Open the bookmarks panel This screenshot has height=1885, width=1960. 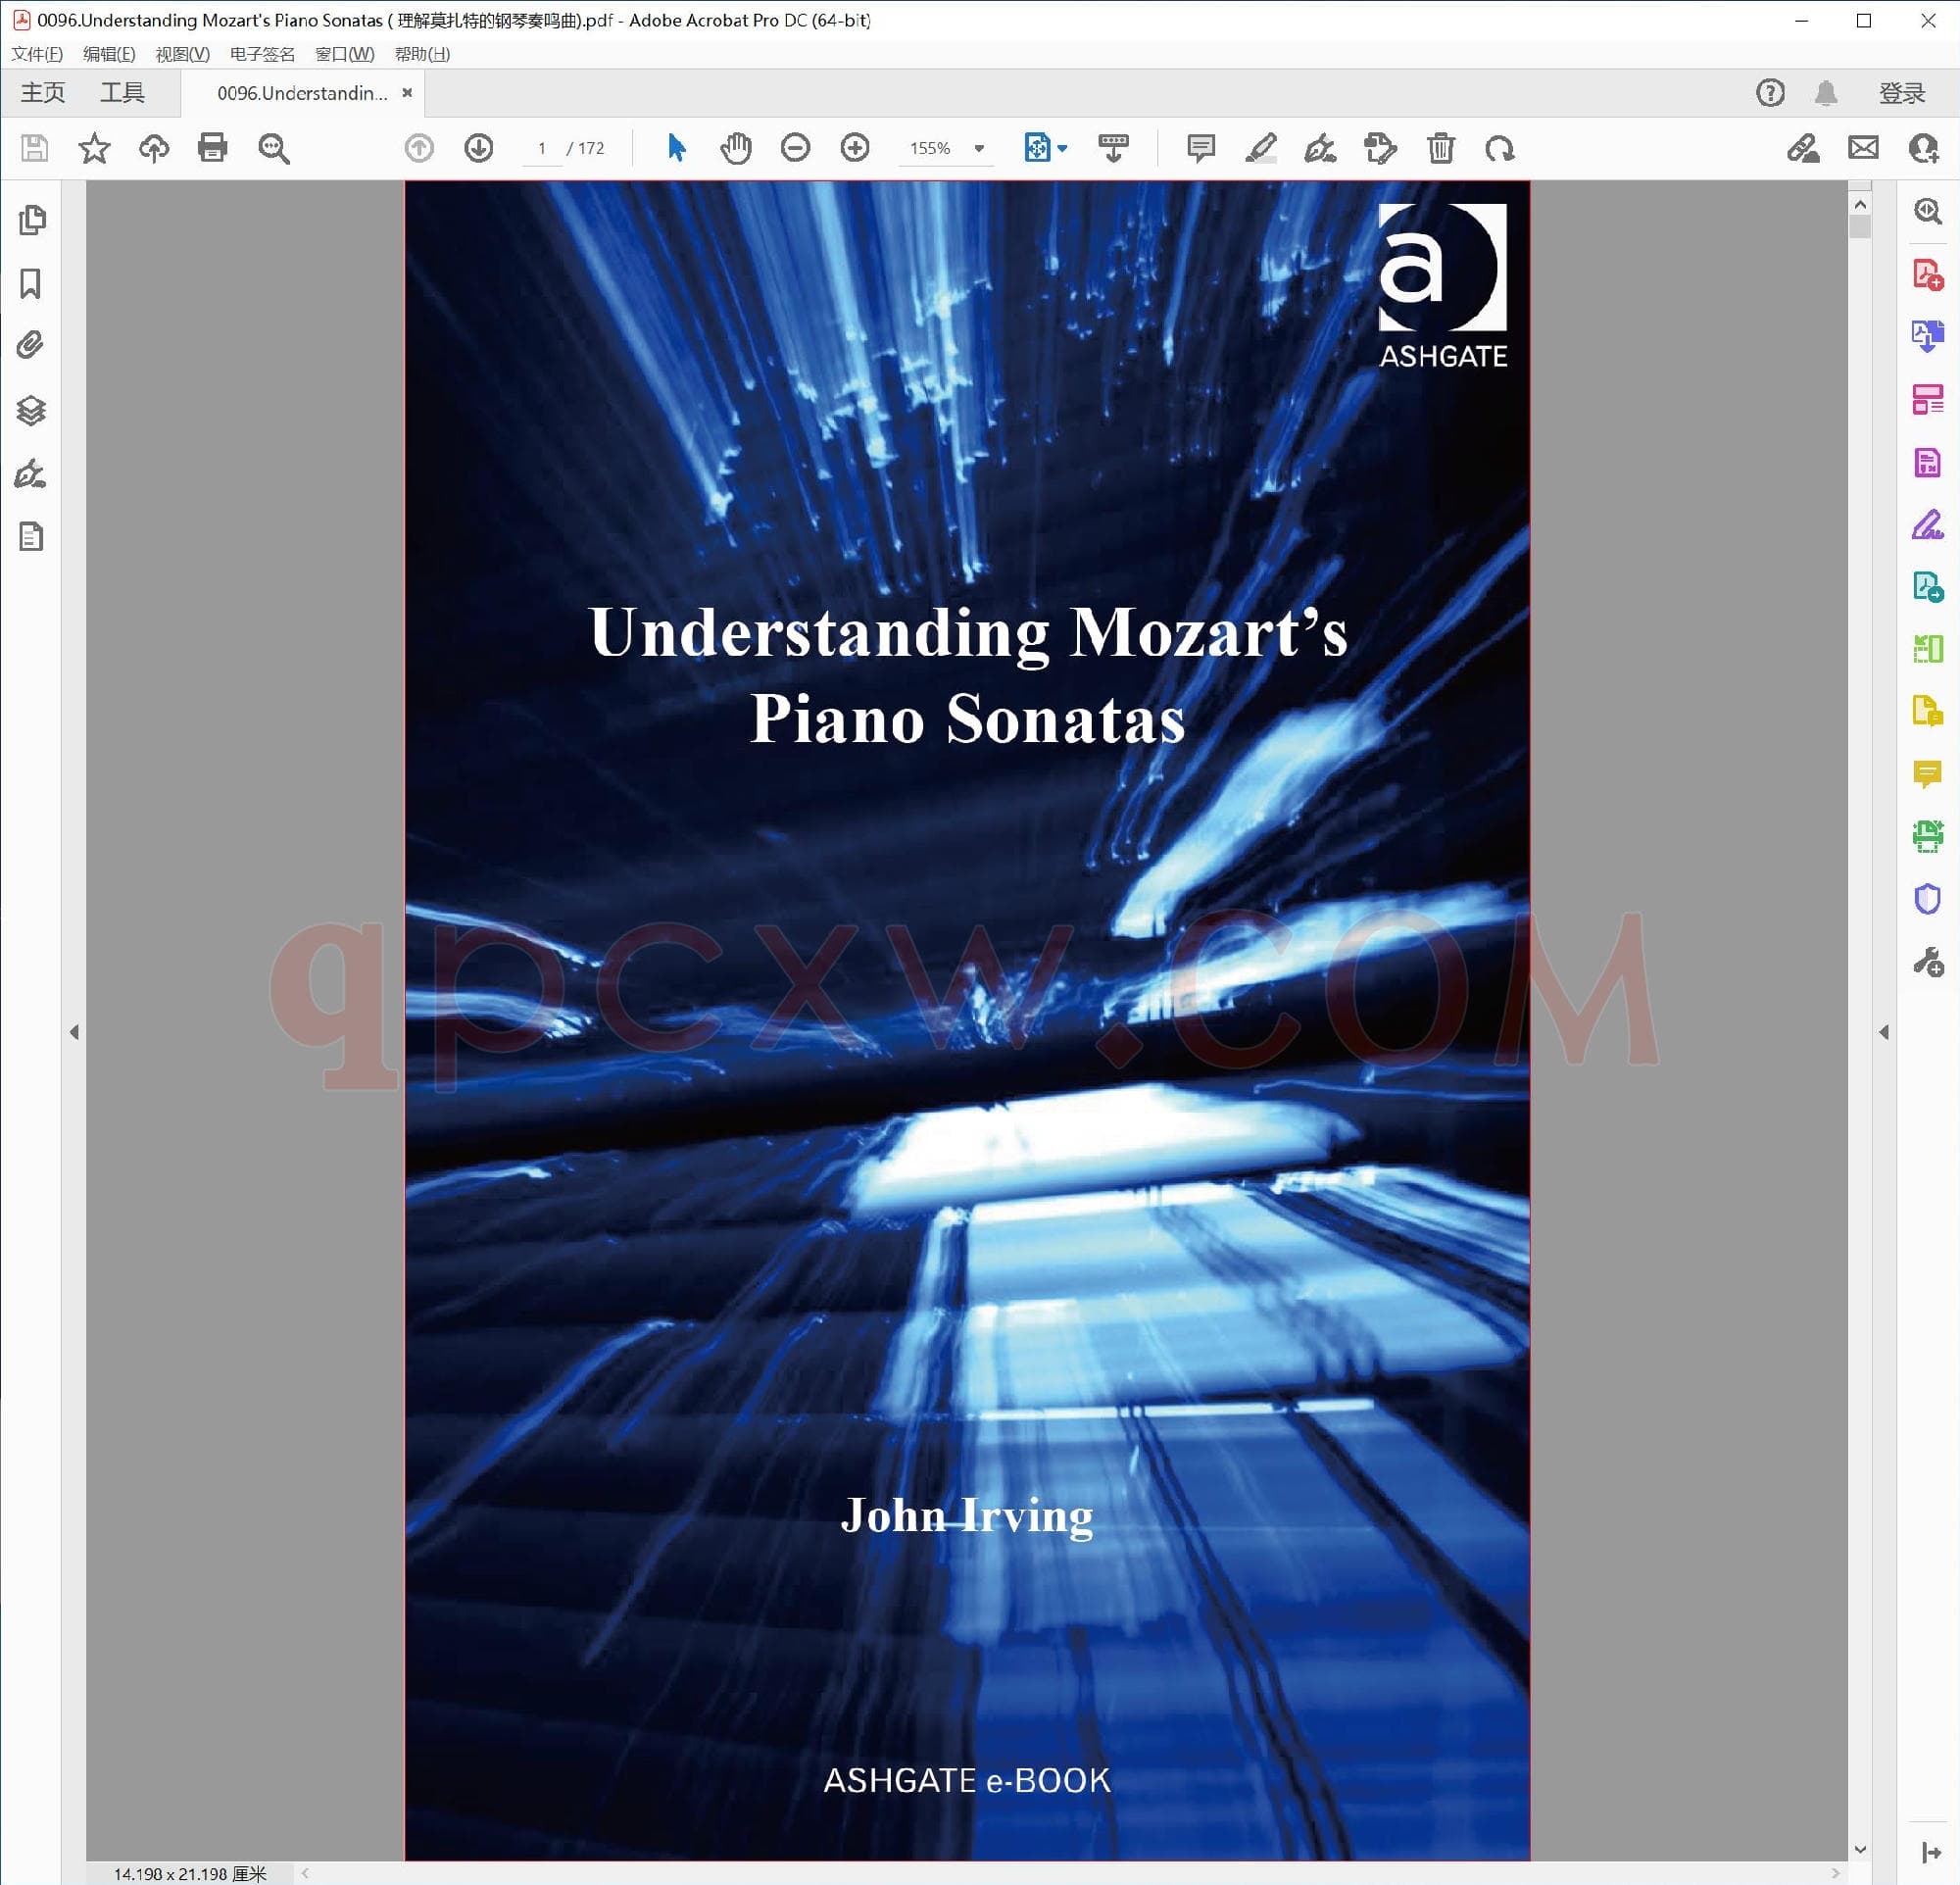31,284
